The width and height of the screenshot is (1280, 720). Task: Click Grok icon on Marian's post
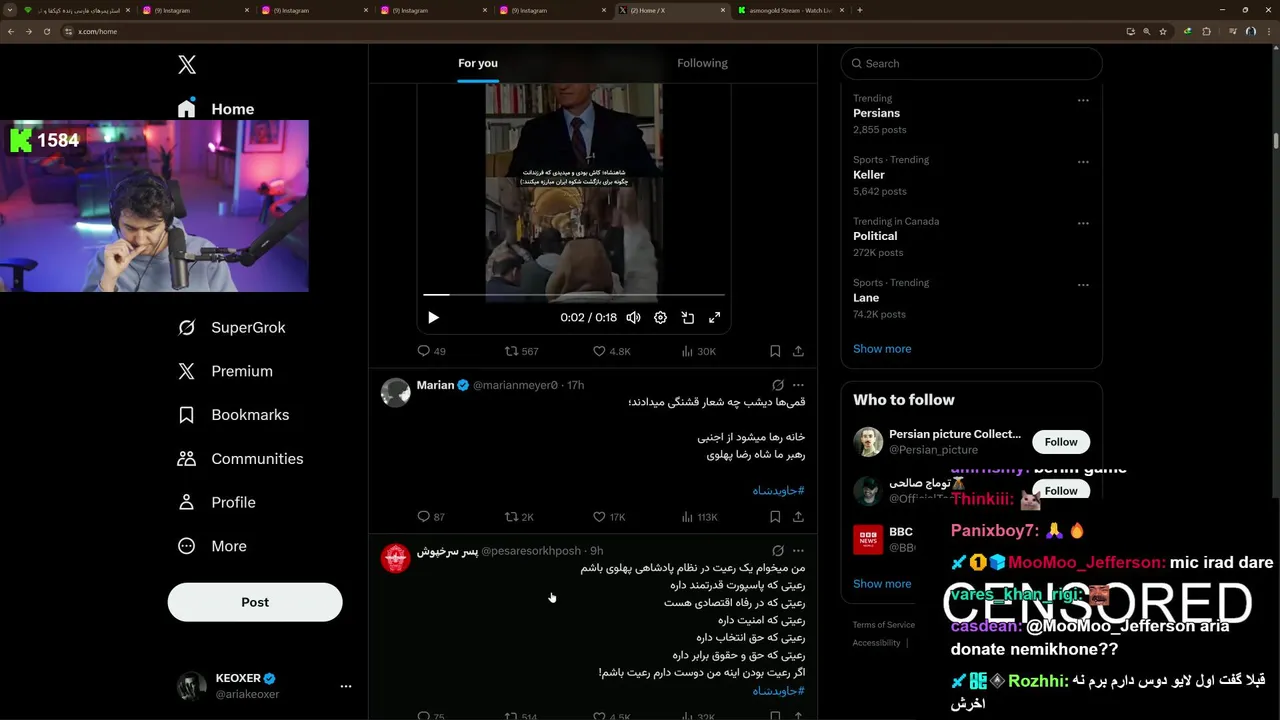click(x=777, y=385)
